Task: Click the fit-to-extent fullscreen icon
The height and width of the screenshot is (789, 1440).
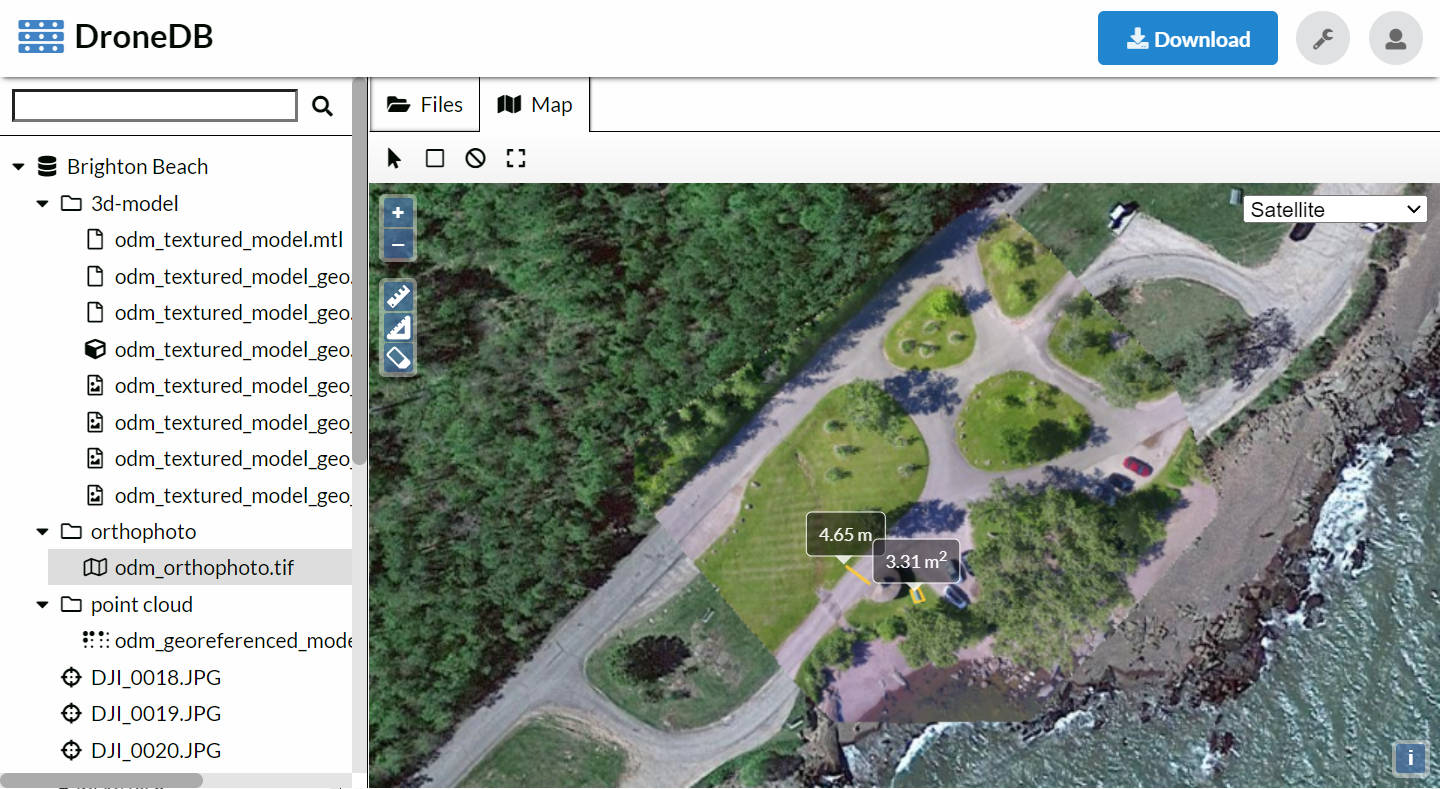Action: pyautogui.click(x=515, y=157)
